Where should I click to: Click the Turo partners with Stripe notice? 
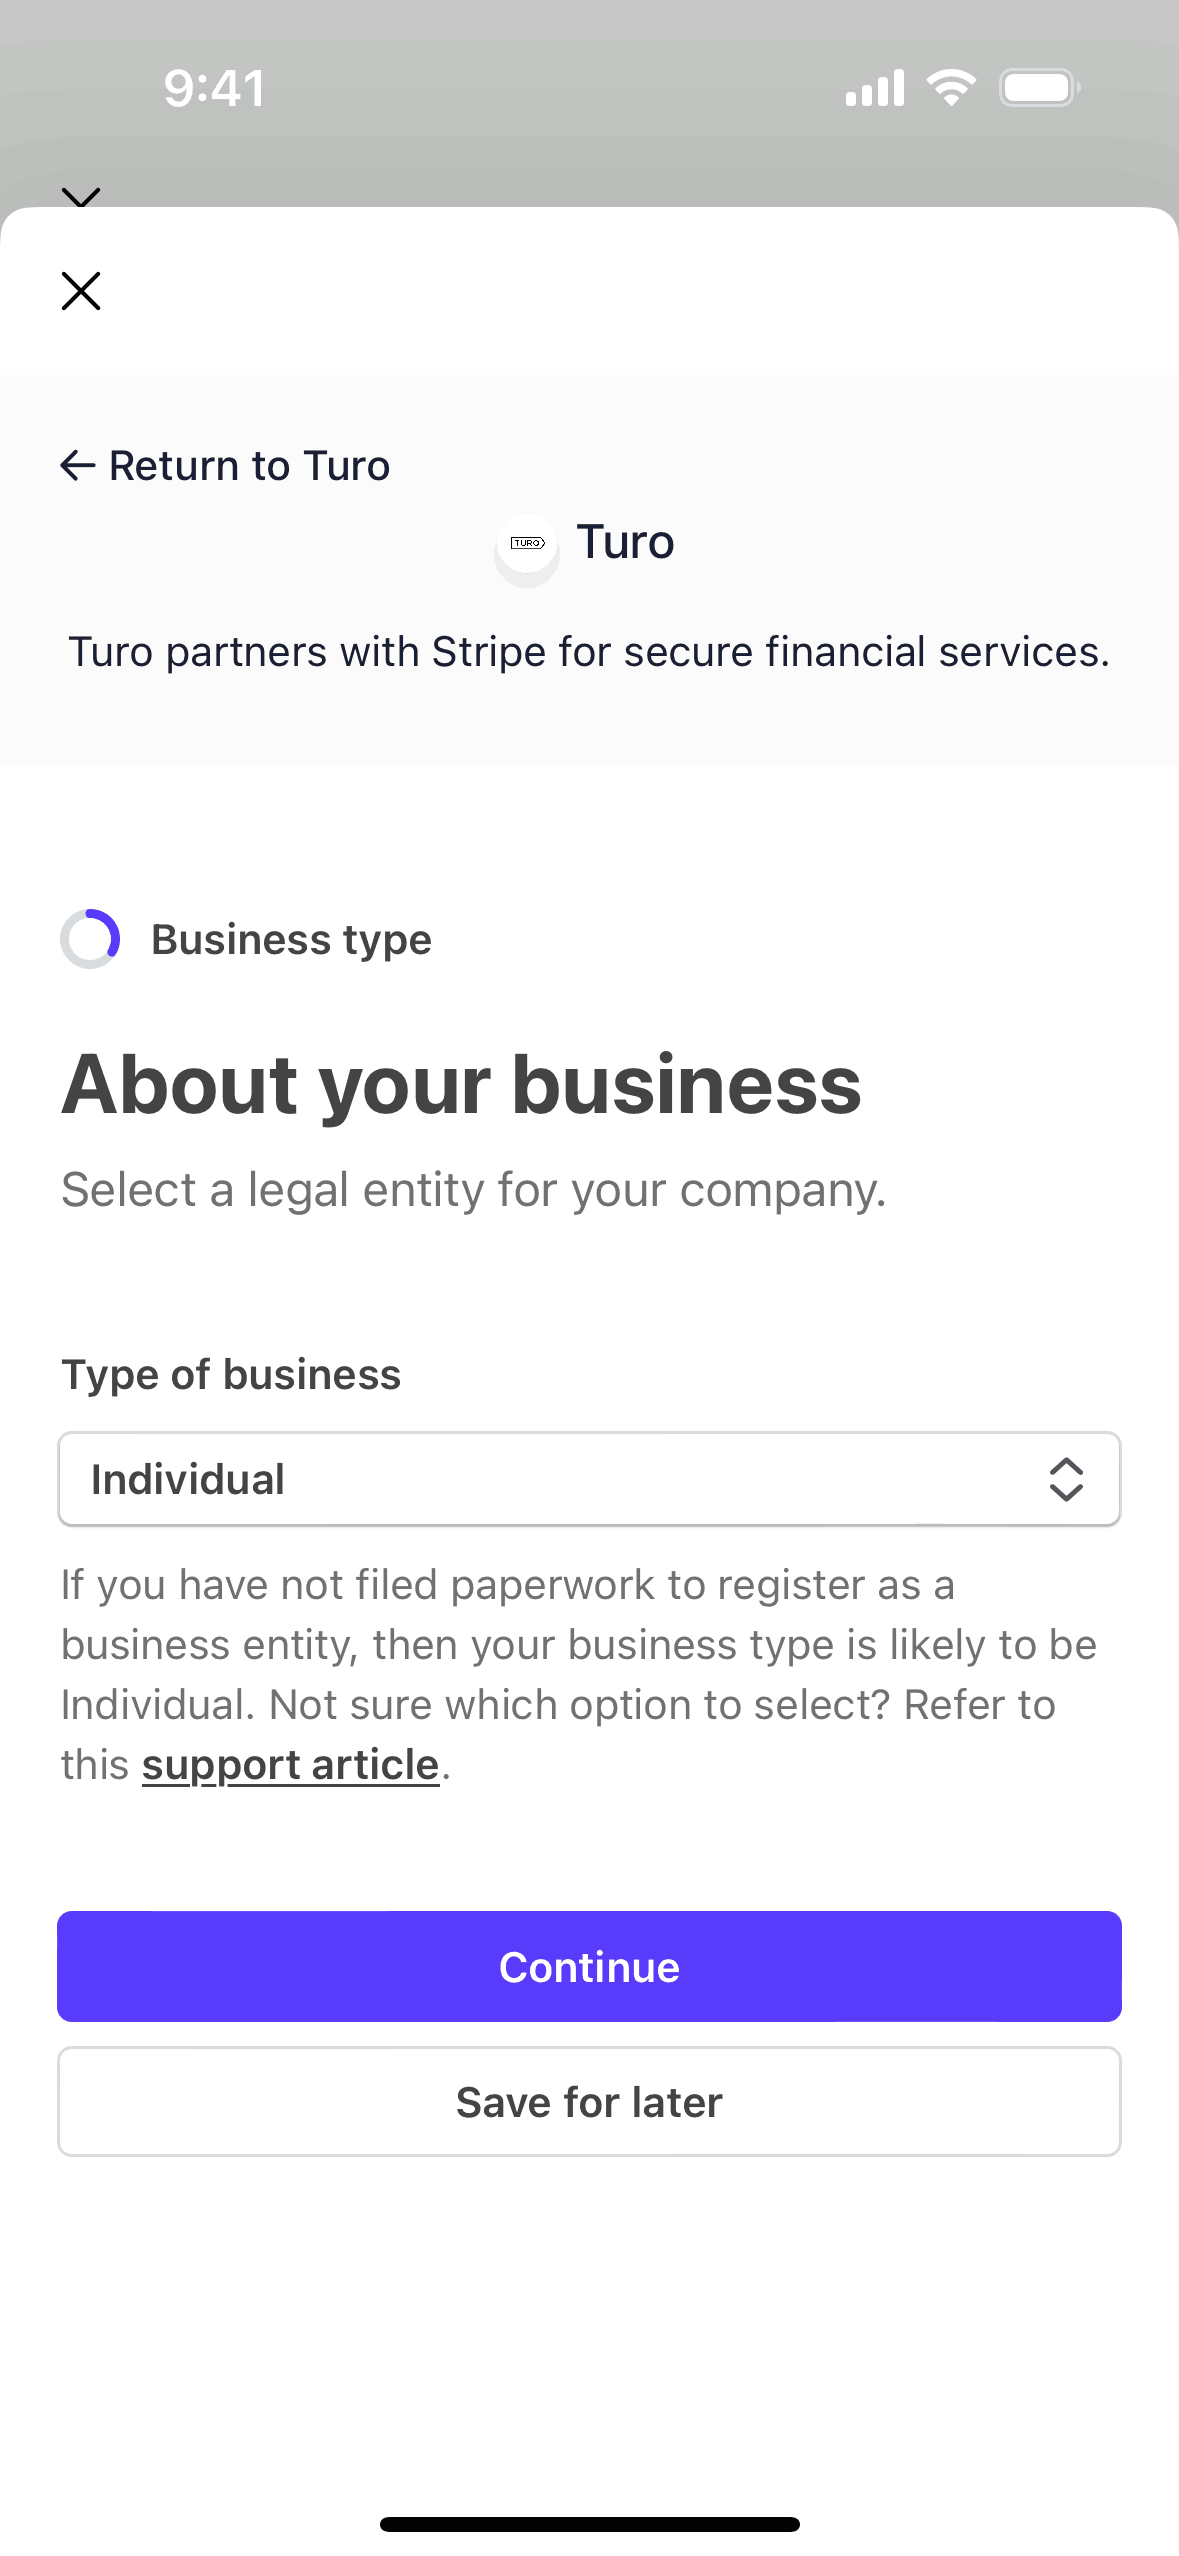[589, 652]
